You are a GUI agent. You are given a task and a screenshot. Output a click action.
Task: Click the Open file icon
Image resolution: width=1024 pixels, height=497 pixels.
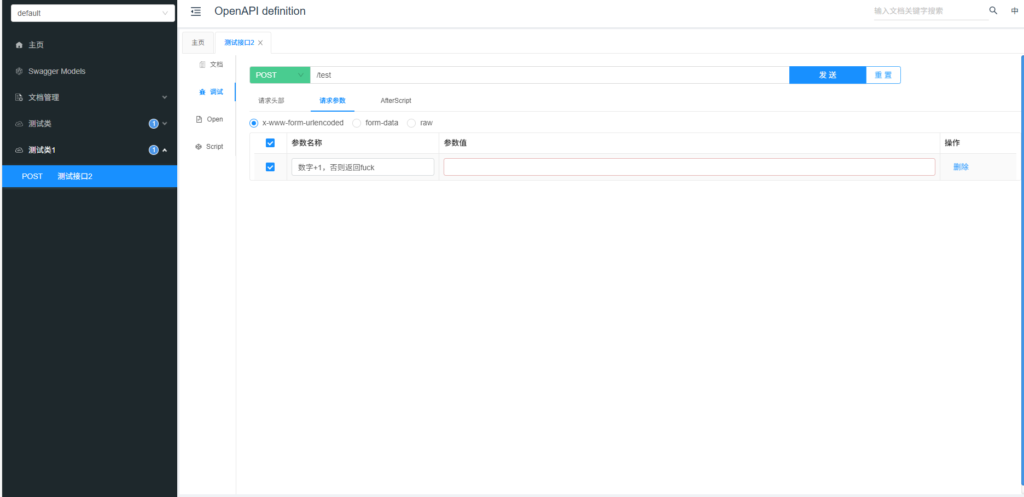199,119
